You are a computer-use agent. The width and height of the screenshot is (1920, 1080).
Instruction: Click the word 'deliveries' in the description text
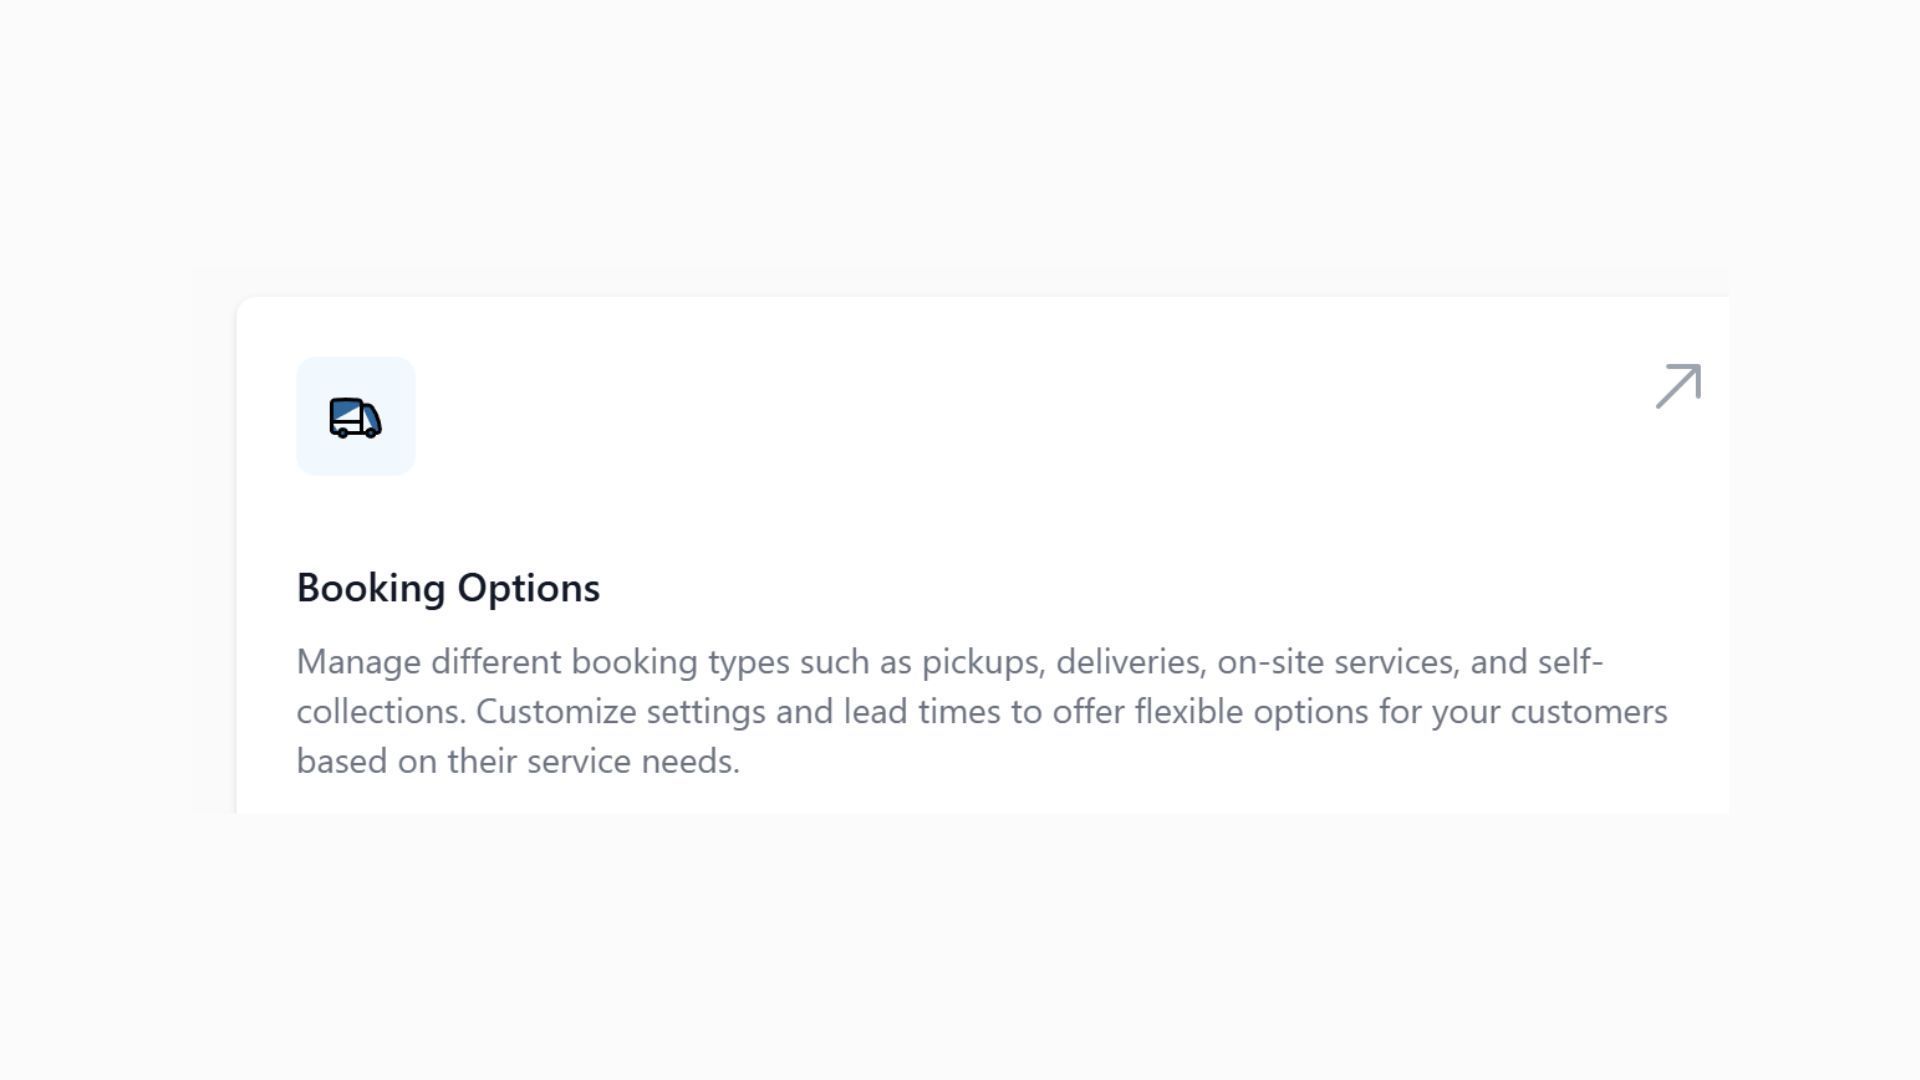1140,662
